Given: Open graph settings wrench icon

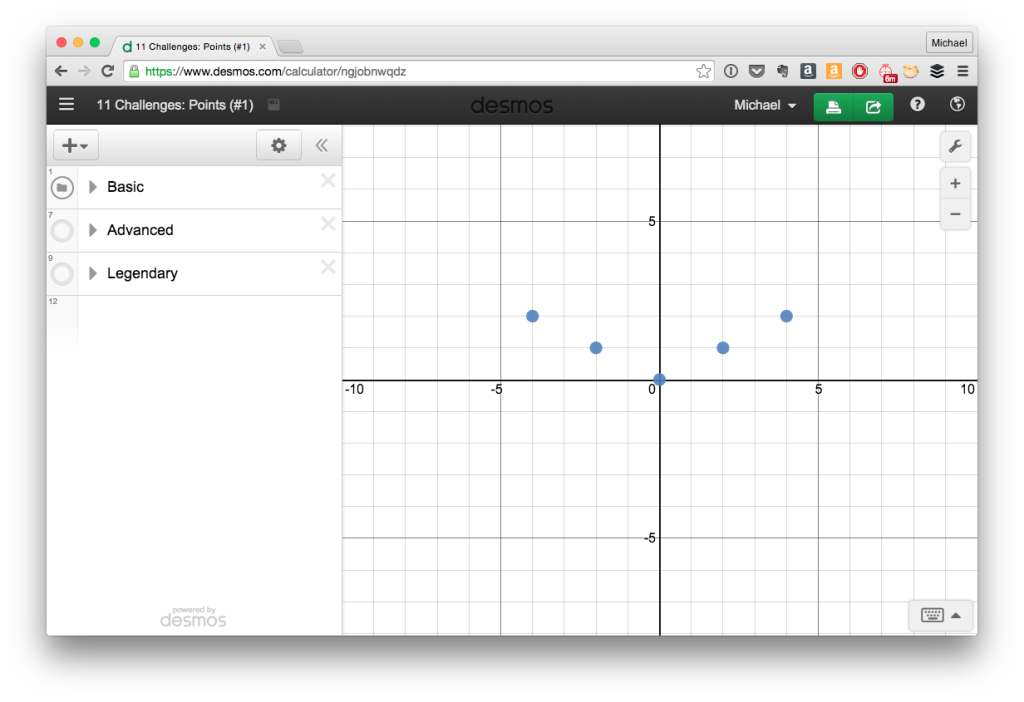Looking at the screenshot, I should pos(954,147).
